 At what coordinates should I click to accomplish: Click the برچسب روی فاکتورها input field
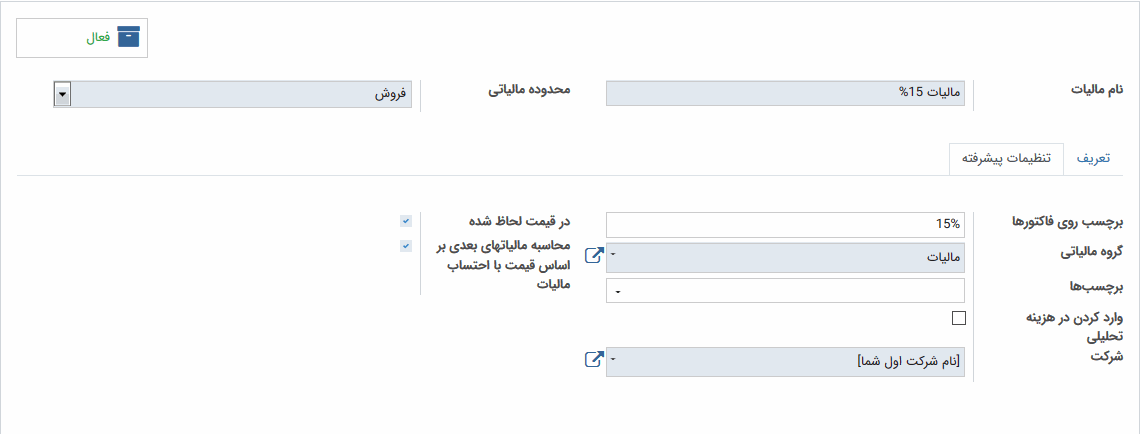[x=785, y=225]
